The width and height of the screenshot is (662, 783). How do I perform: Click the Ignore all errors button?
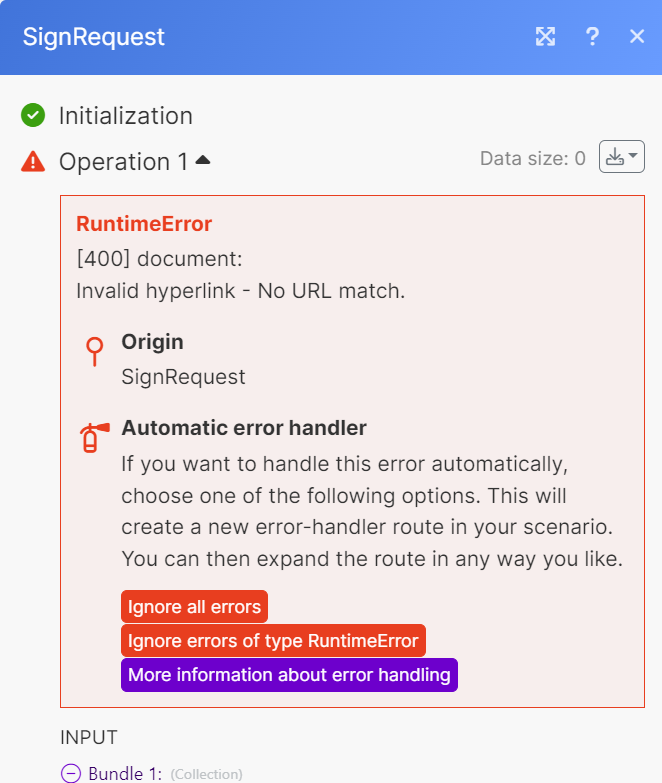pos(194,607)
